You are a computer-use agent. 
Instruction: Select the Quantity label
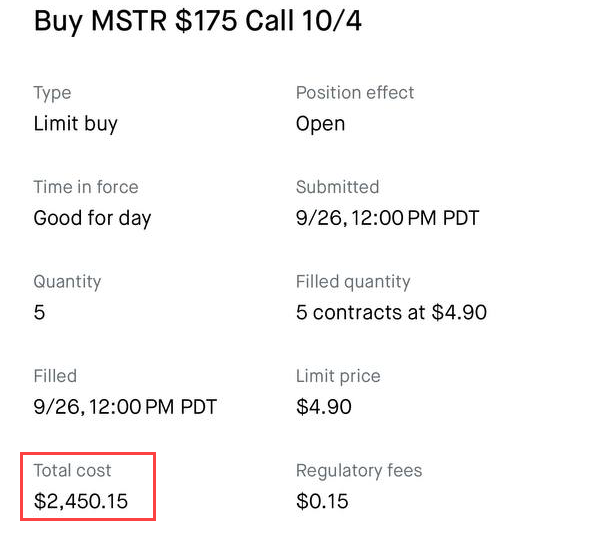pyautogui.click(x=67, y=282)
